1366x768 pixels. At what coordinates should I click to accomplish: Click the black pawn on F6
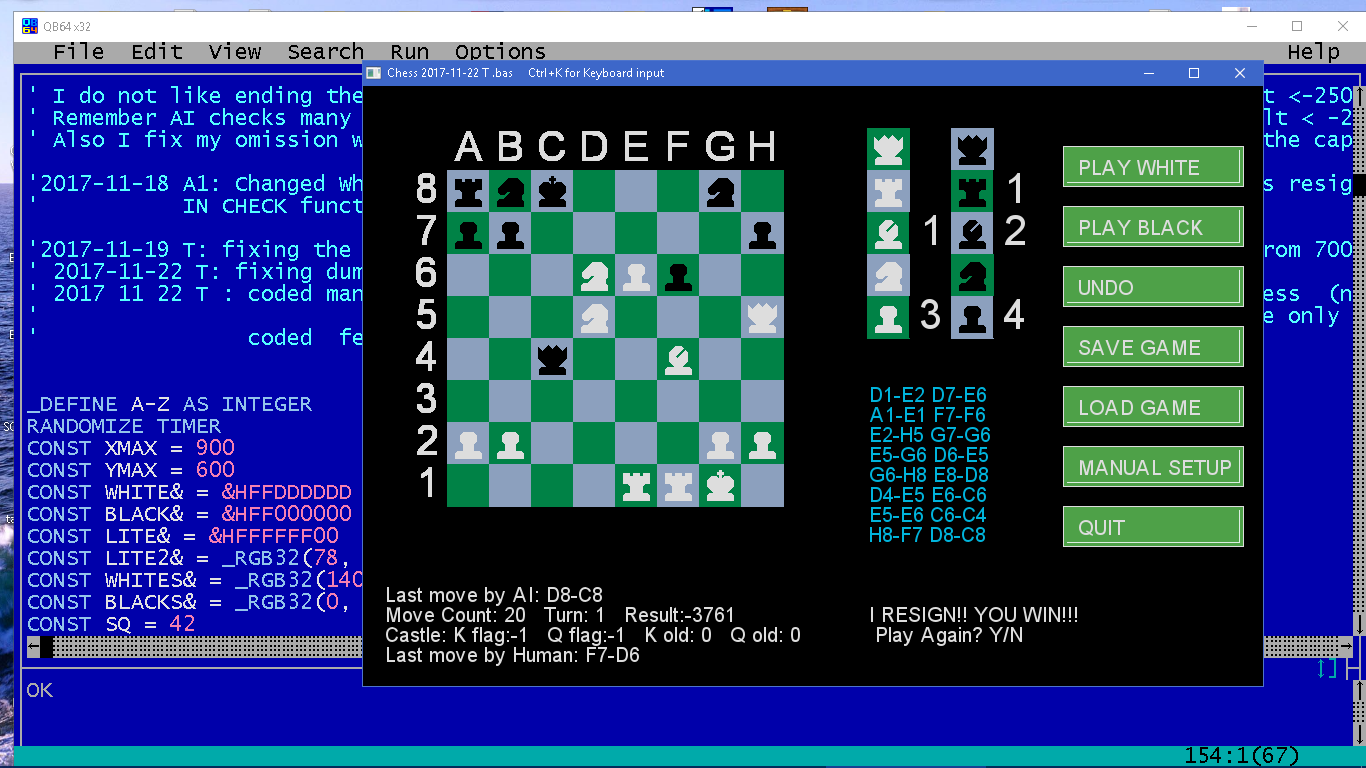pyautogui.click(x=678, y=275)
